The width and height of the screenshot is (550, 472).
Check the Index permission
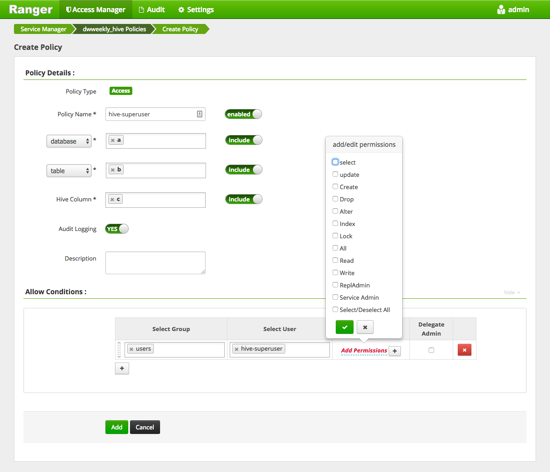coord(335,223)
